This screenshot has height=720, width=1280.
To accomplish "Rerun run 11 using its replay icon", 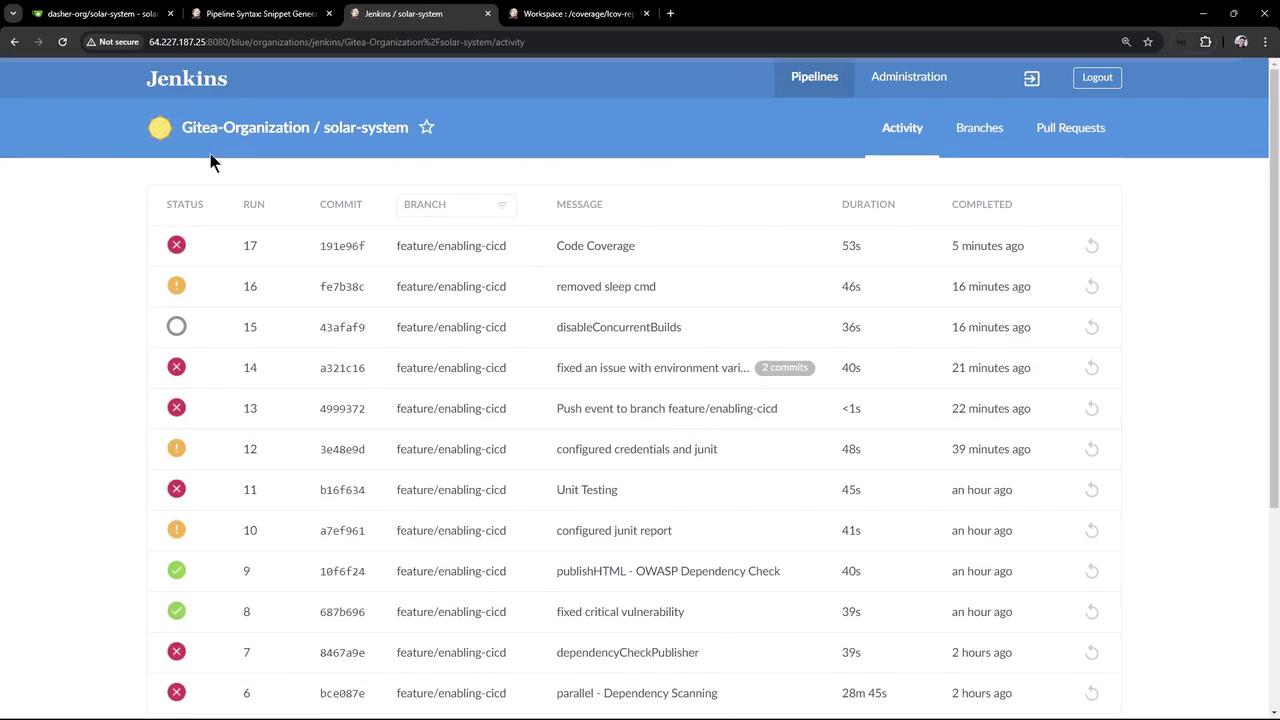I will [x=1092, y=490].
